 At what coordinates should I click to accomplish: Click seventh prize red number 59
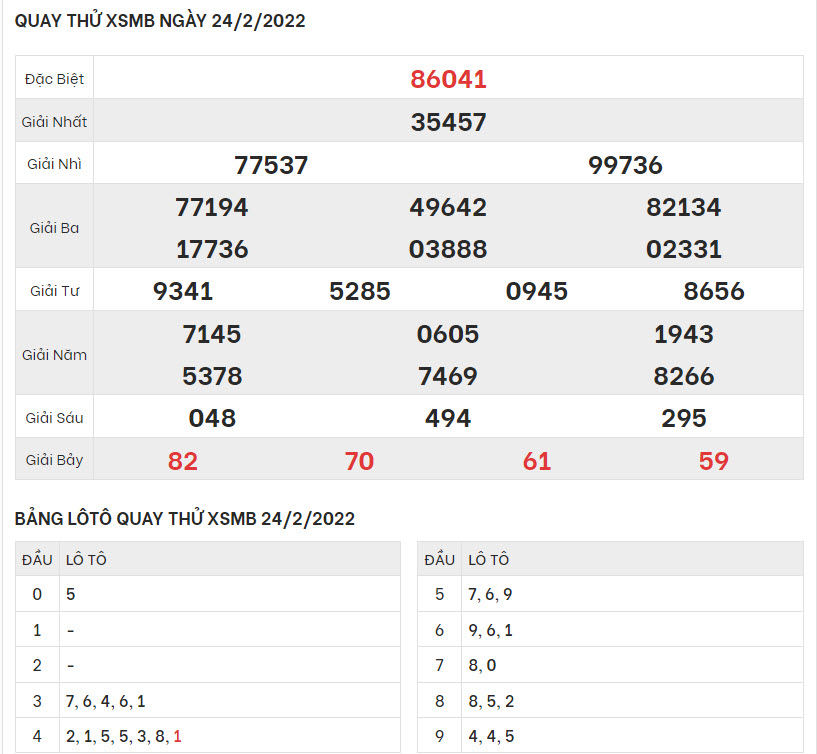(714, 461)
